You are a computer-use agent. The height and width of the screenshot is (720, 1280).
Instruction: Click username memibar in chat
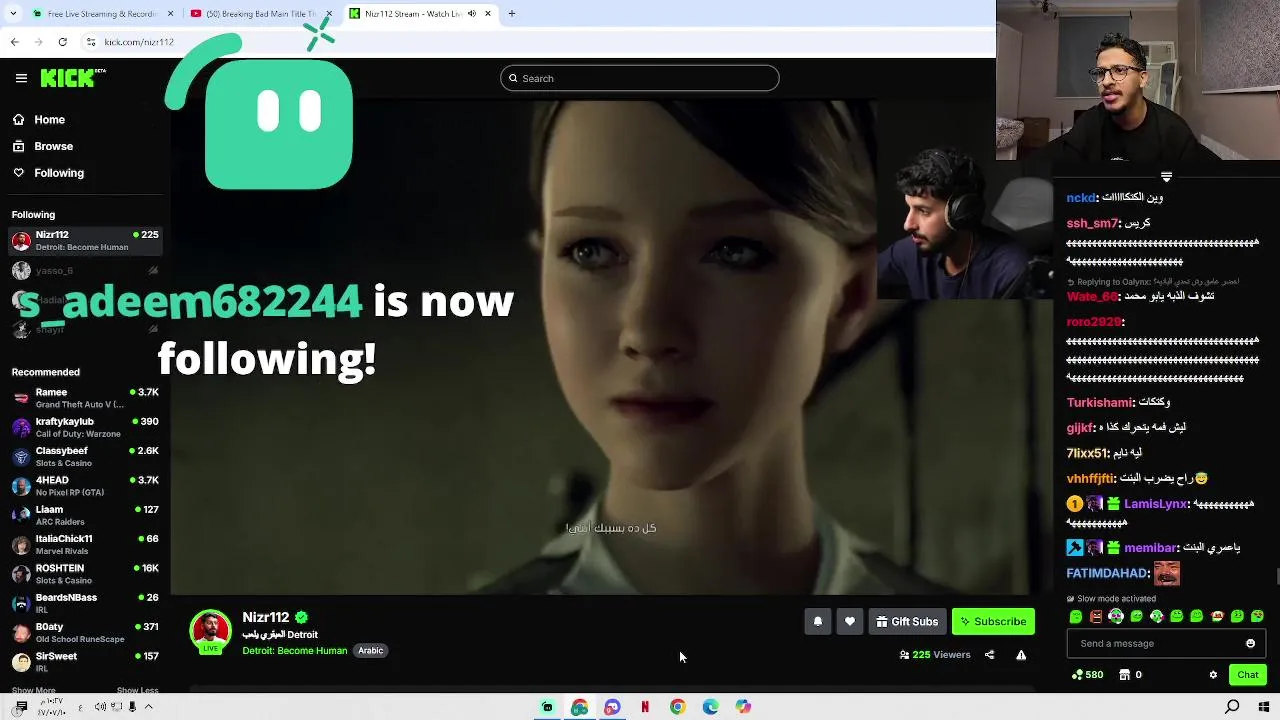(x=1150, y=548)
